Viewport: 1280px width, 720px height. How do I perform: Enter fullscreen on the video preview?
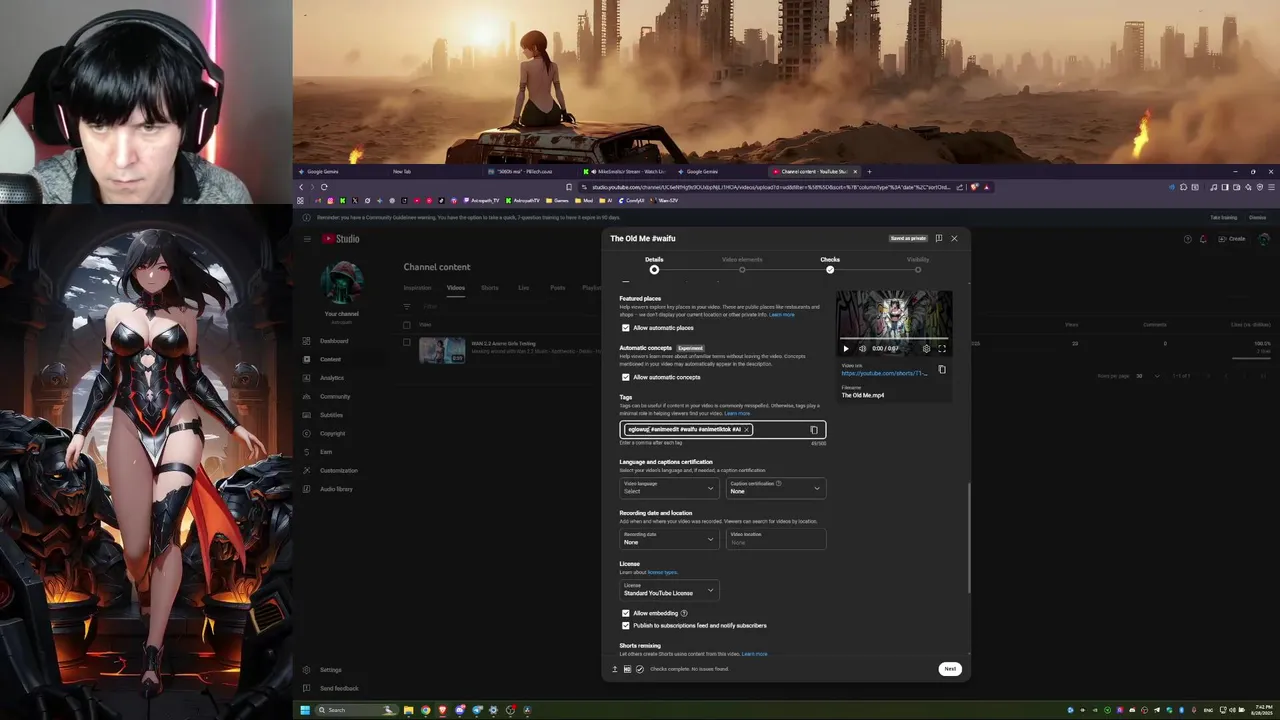[941, 349]
